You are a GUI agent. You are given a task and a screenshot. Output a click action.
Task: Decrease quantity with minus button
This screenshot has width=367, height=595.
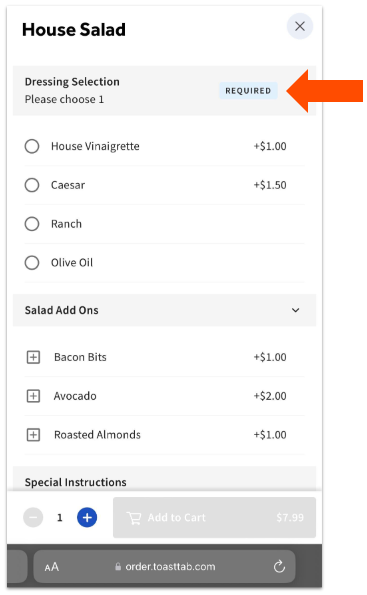33,517
